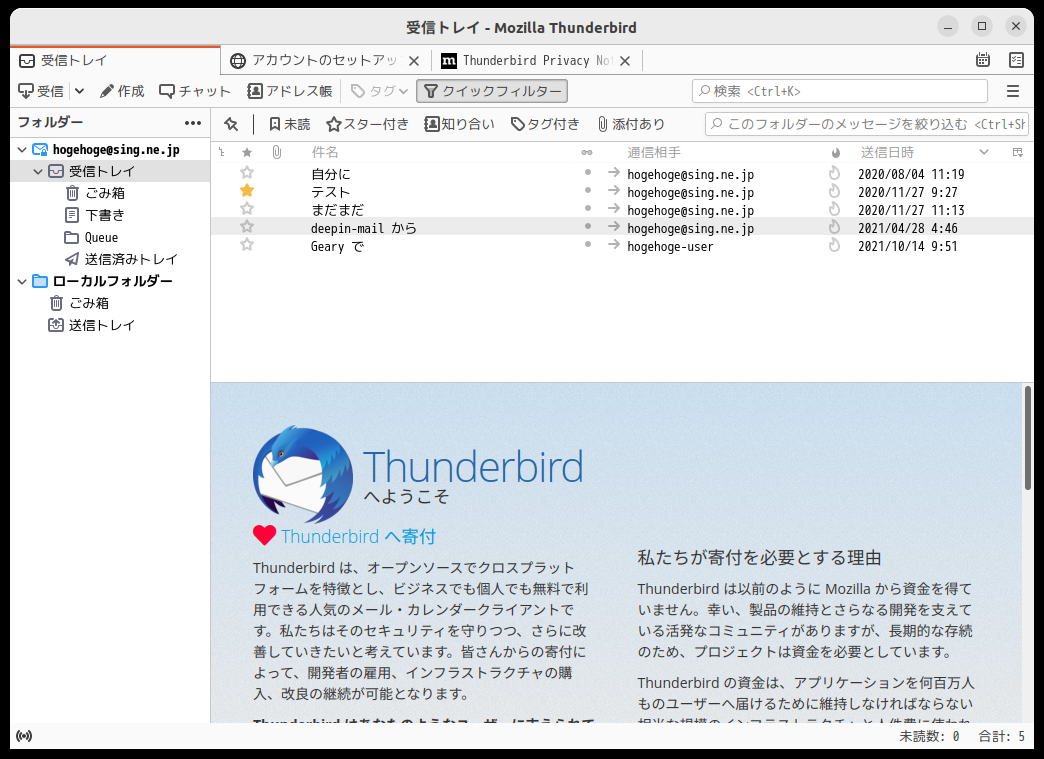The height and width of the screenshot is (759, 1044).
Task: Unstar the テスト message
Action: click(247, 191)
